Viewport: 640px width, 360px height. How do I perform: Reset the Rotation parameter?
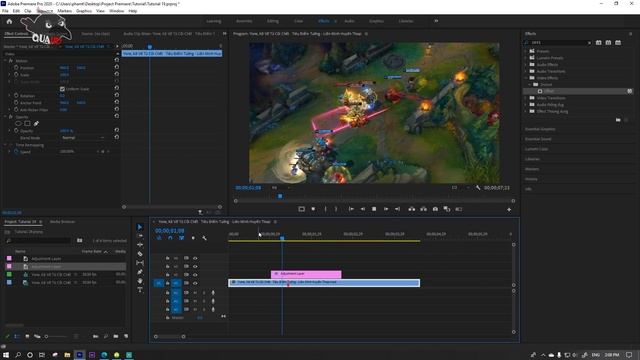117,96
